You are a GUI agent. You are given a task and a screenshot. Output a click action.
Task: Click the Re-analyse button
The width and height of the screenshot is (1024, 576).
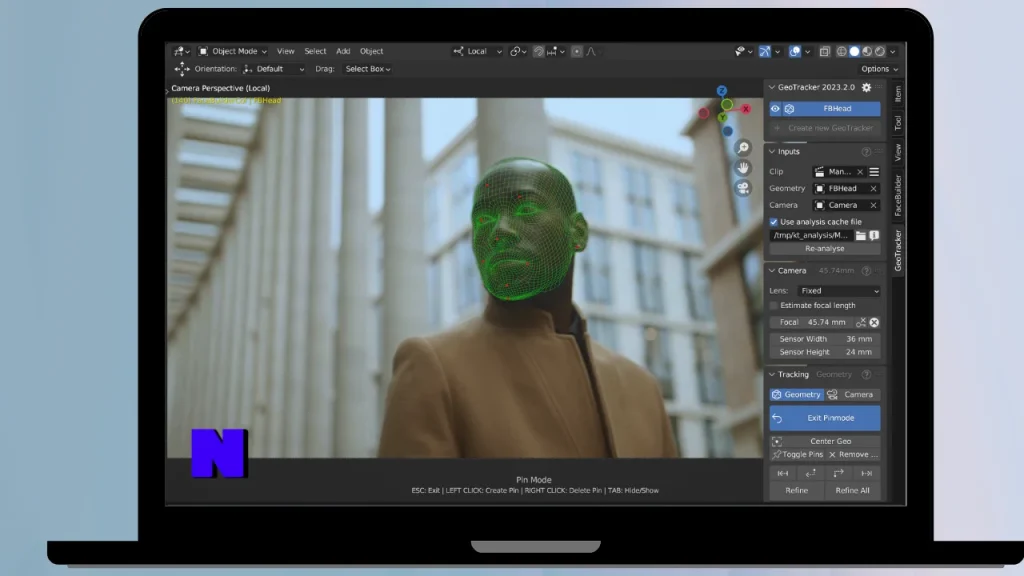click(x=825, y=248)
